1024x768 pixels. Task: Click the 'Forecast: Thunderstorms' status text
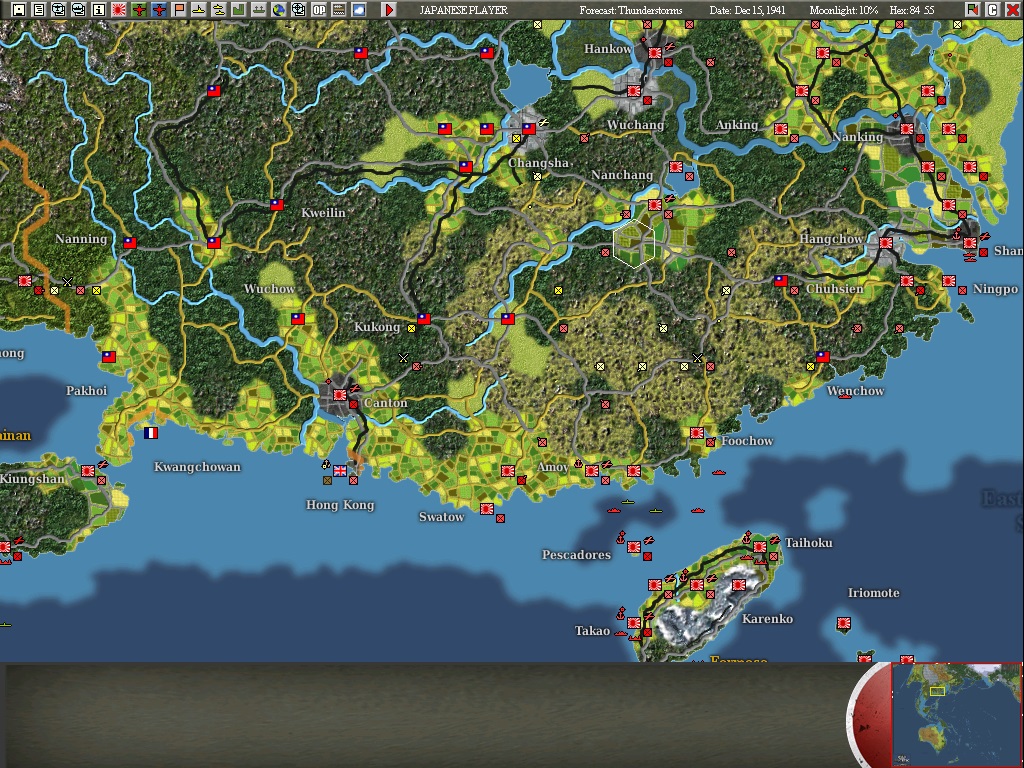(631, 10)
